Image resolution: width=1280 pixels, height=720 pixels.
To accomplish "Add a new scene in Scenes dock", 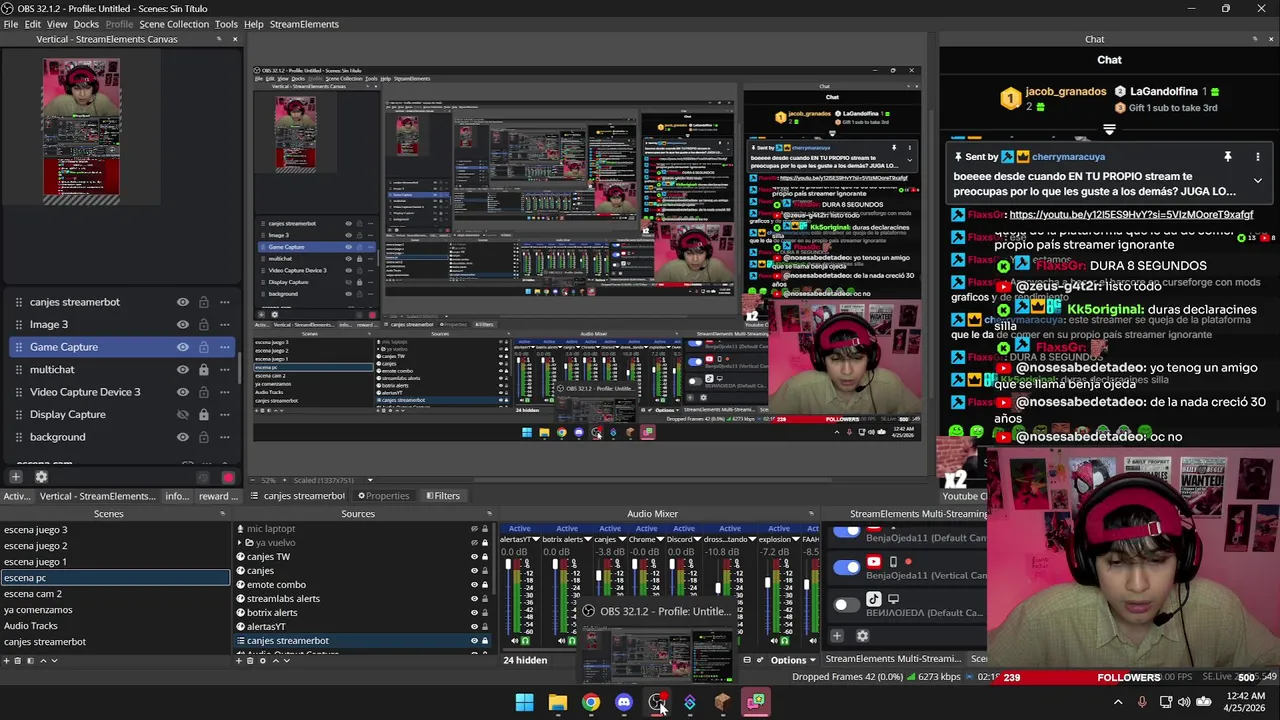I will [x=6, y=660].
